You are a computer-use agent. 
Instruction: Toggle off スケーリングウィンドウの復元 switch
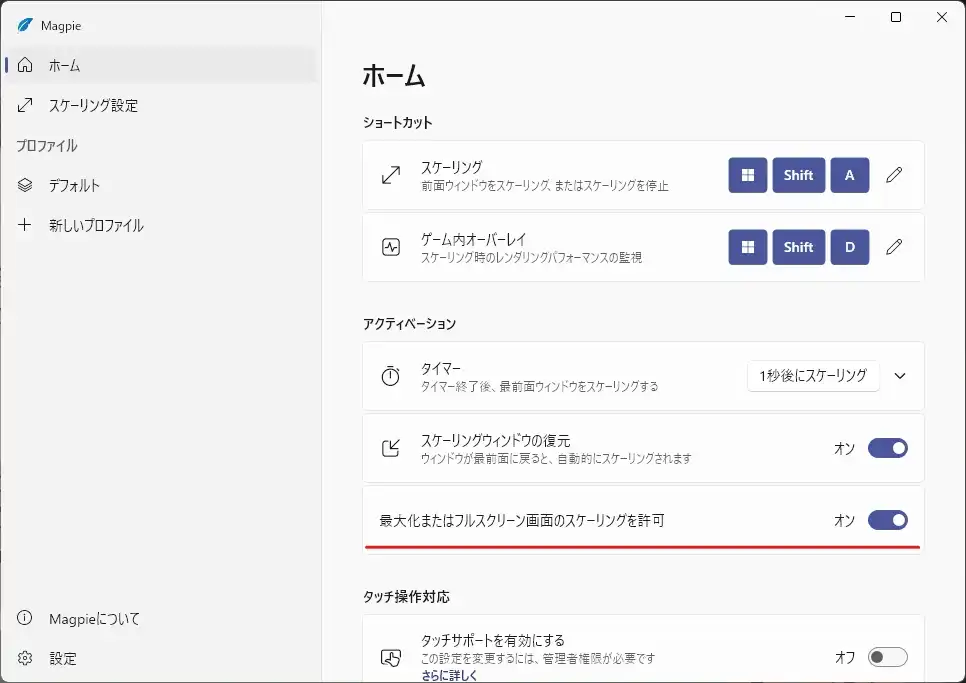tap(887, 448)
